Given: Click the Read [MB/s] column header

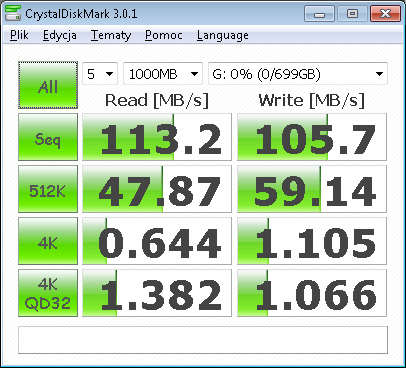Looking at the screenshot, I should [157, 100].
